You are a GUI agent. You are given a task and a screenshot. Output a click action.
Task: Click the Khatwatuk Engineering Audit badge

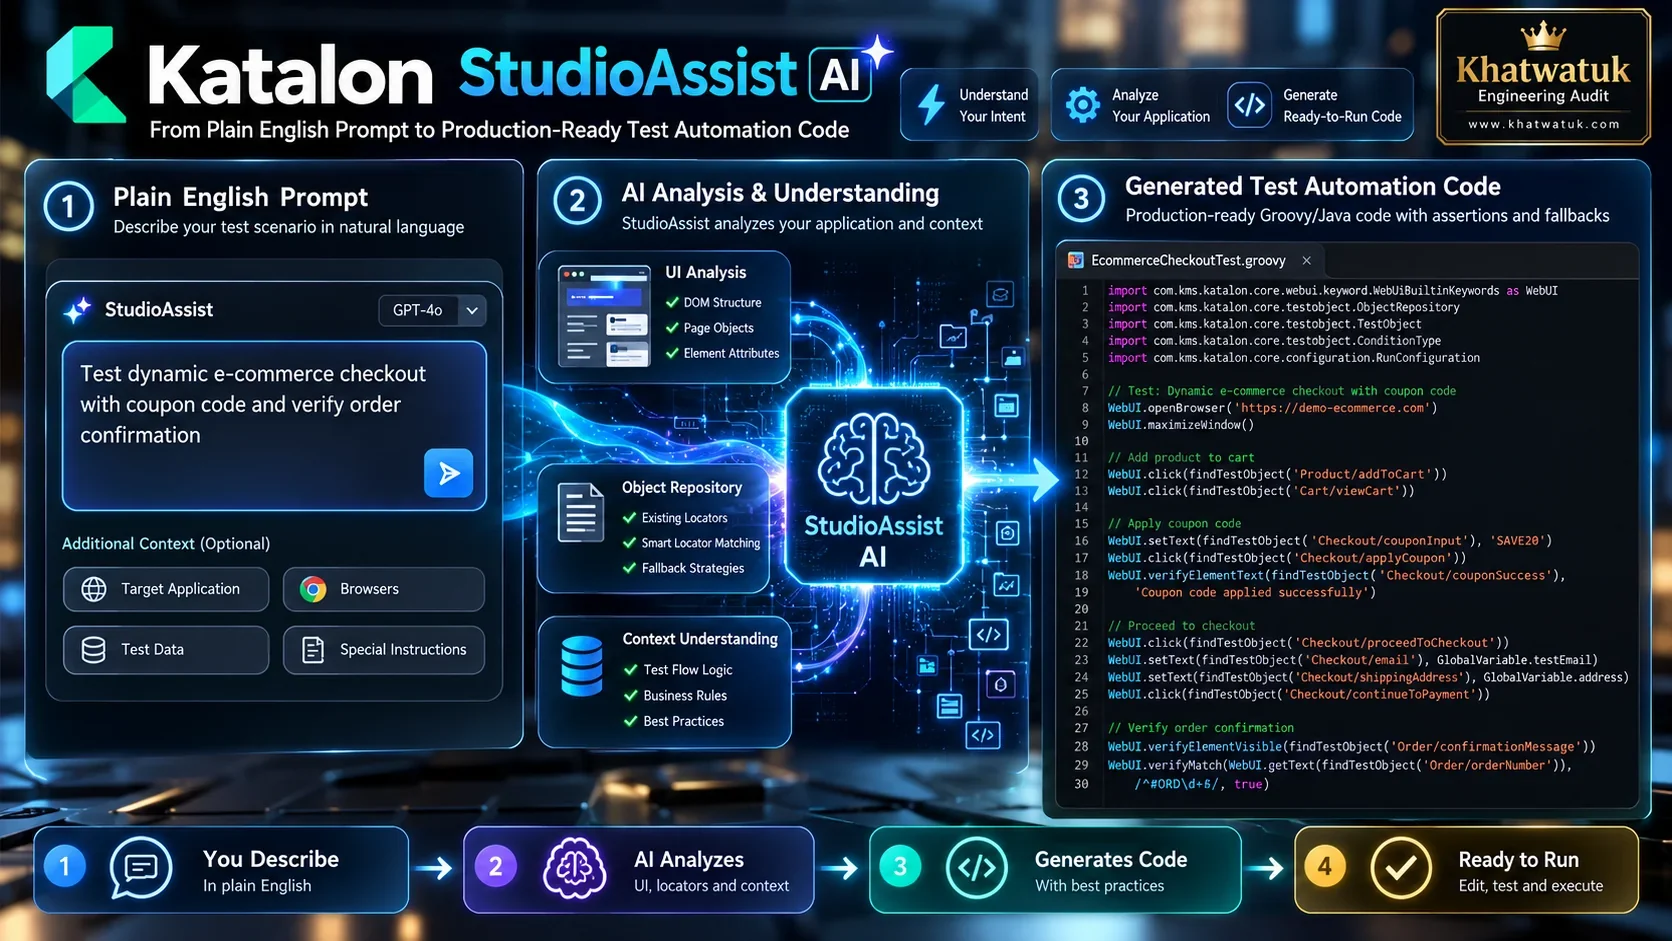click(x=1543, y=77)
